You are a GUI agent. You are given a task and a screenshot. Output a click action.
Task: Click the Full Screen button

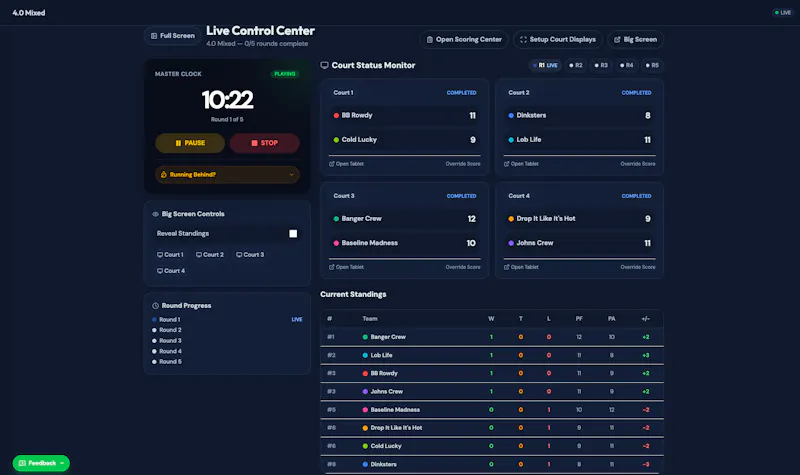172,36
